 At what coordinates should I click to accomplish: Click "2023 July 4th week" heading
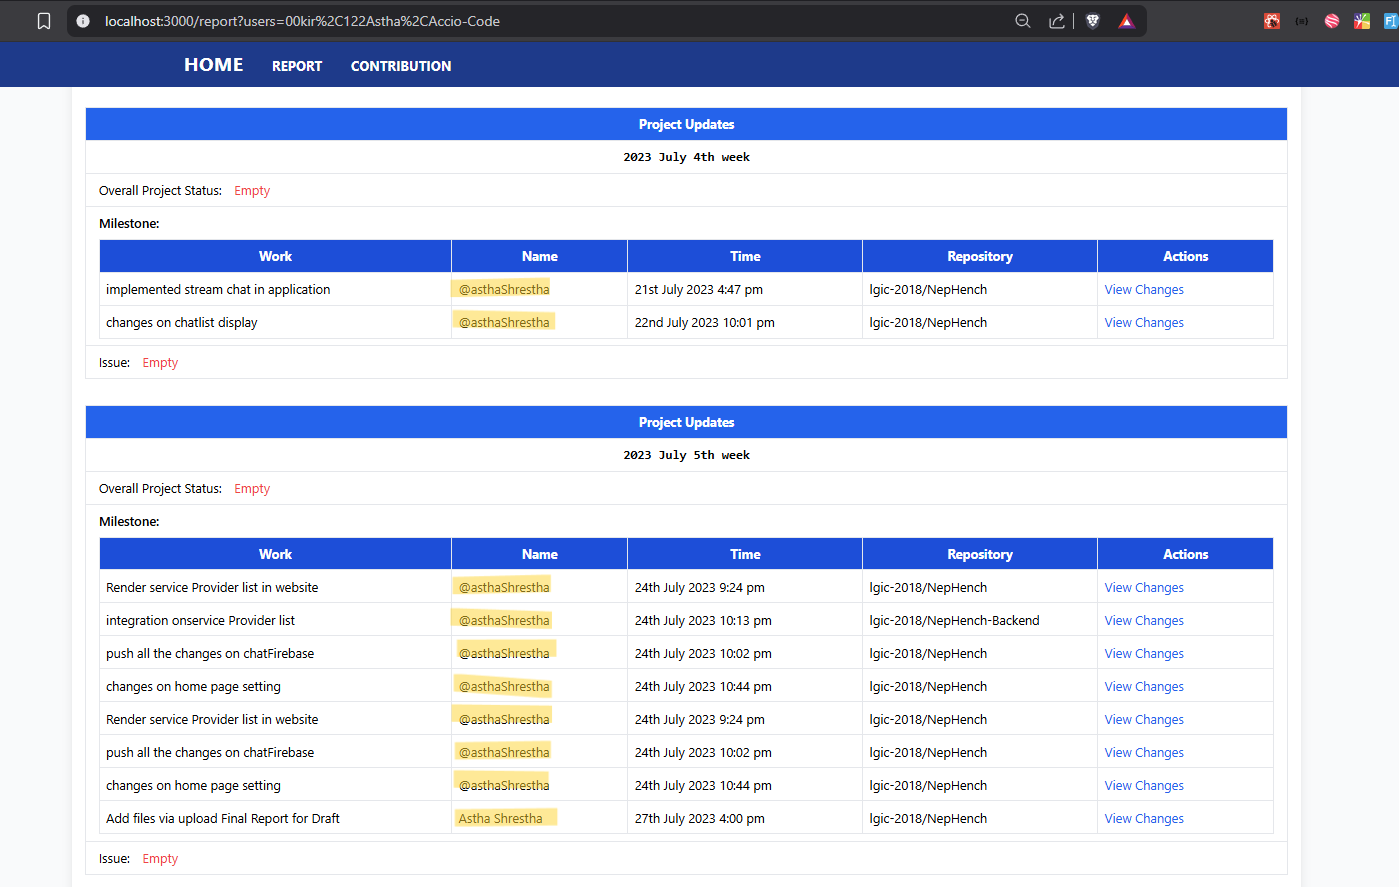pyautogui.click(x=686, y=157)
